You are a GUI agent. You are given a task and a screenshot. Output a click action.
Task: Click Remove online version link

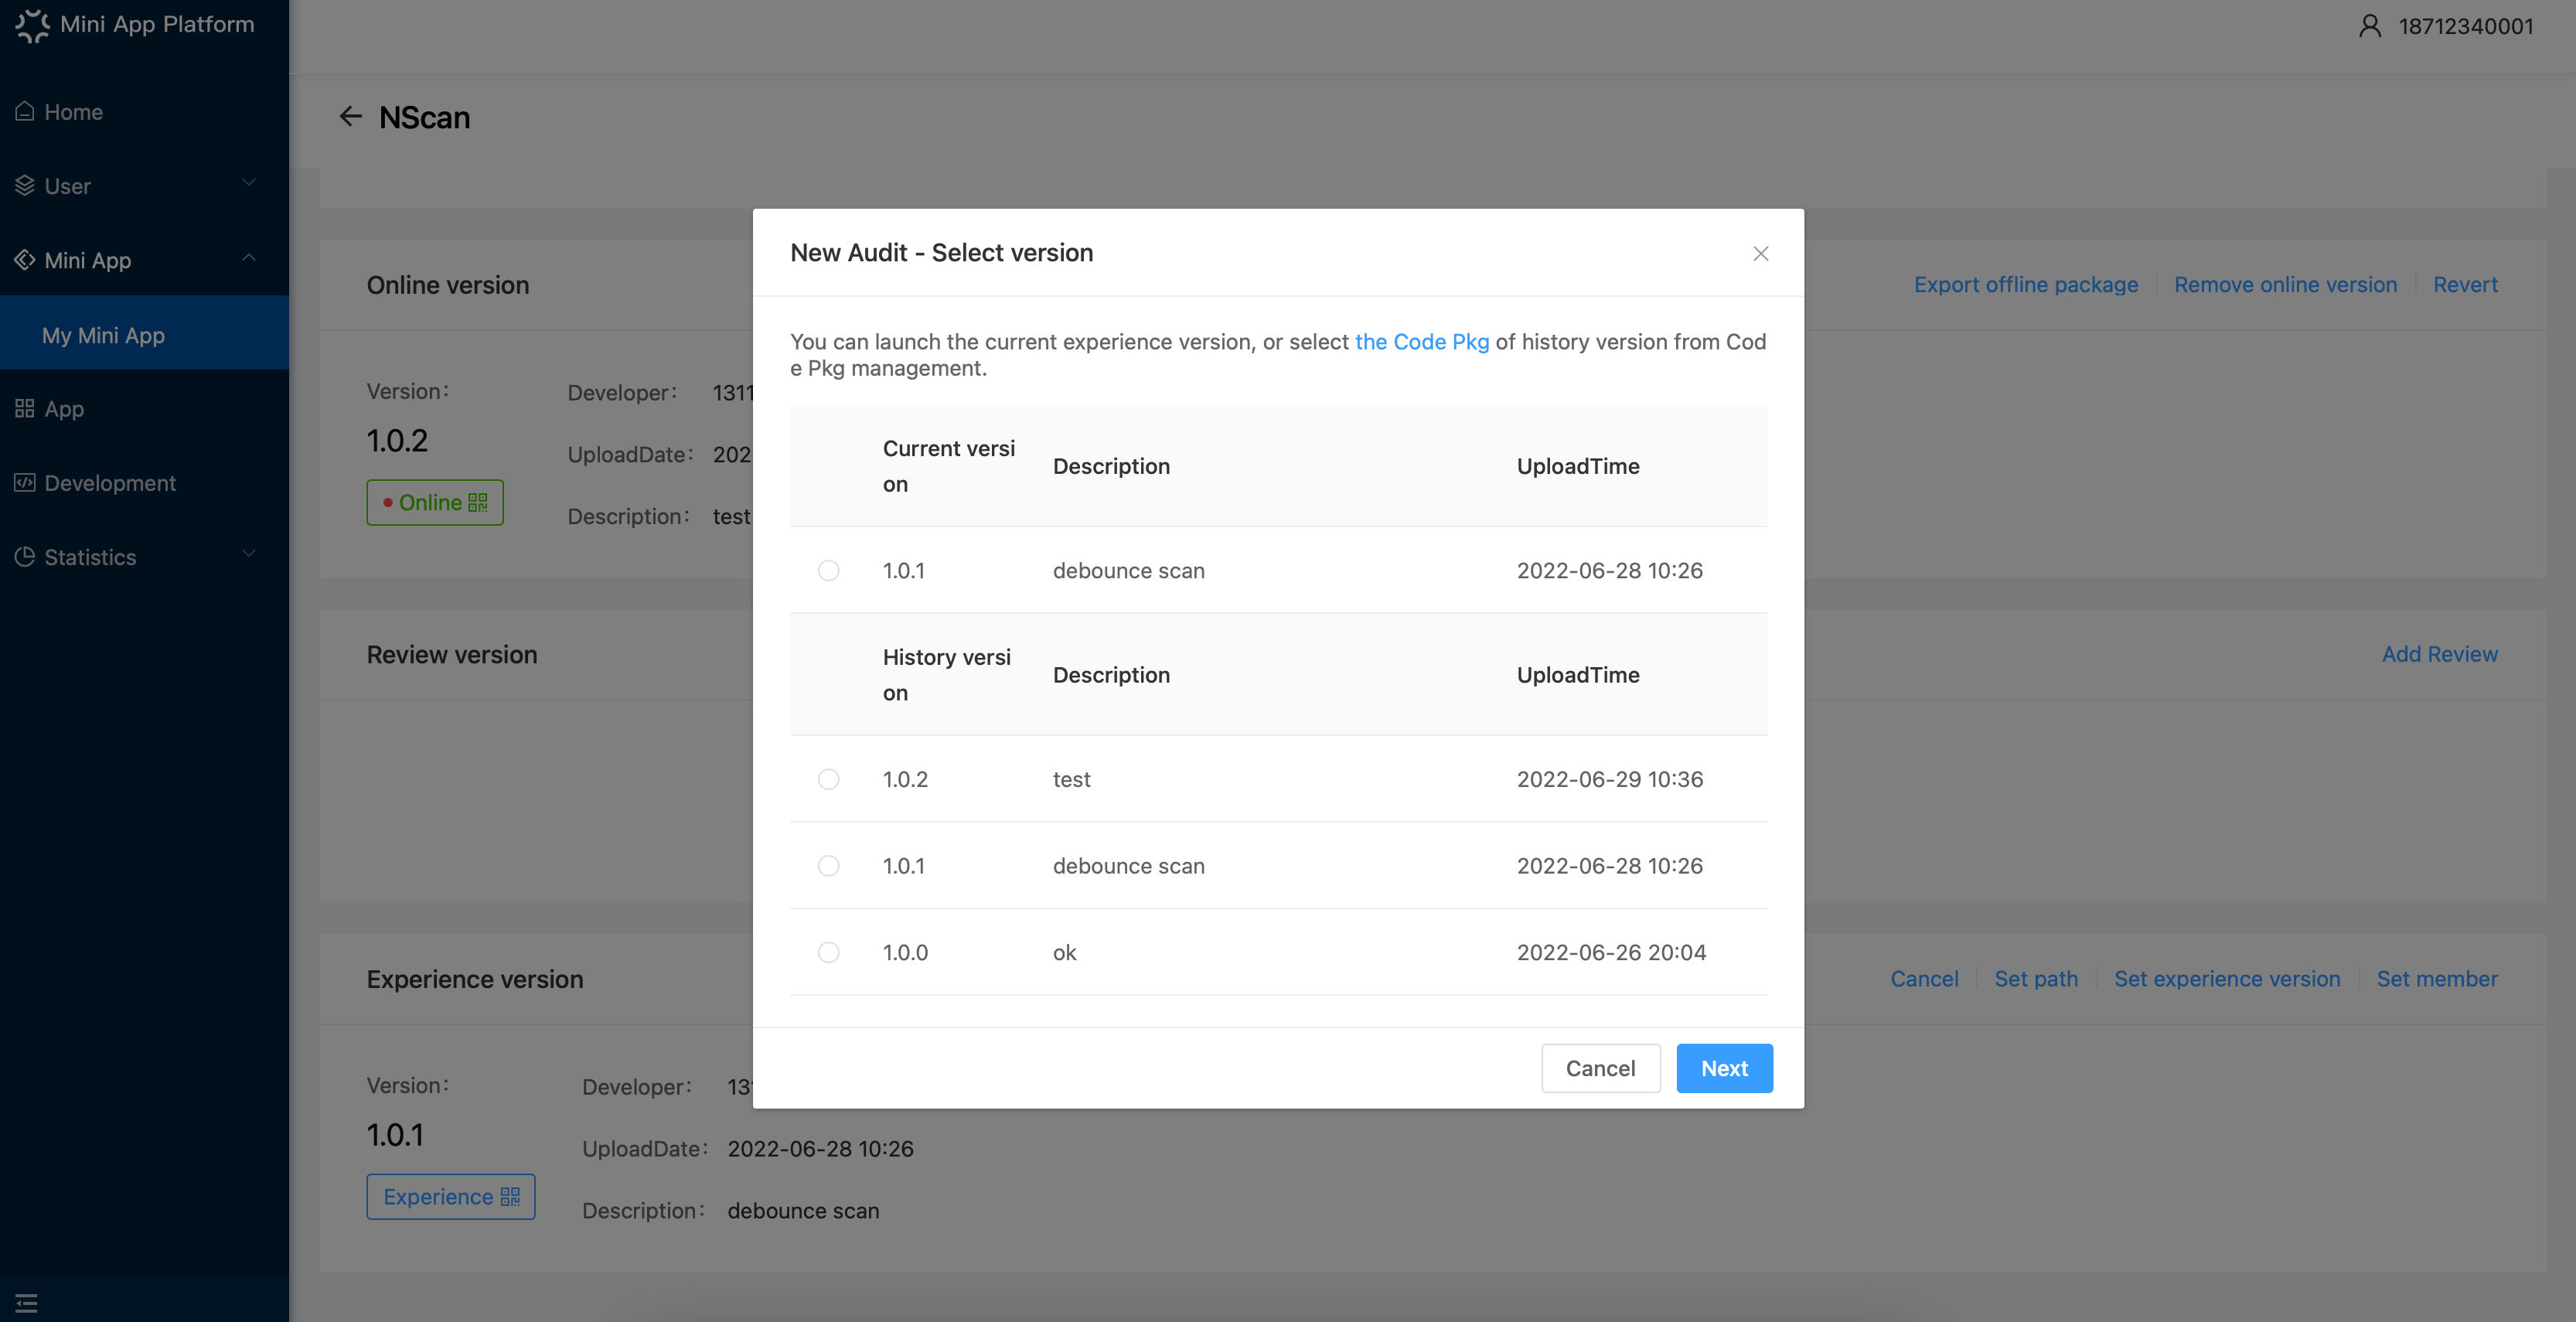tap(2285, 284)
